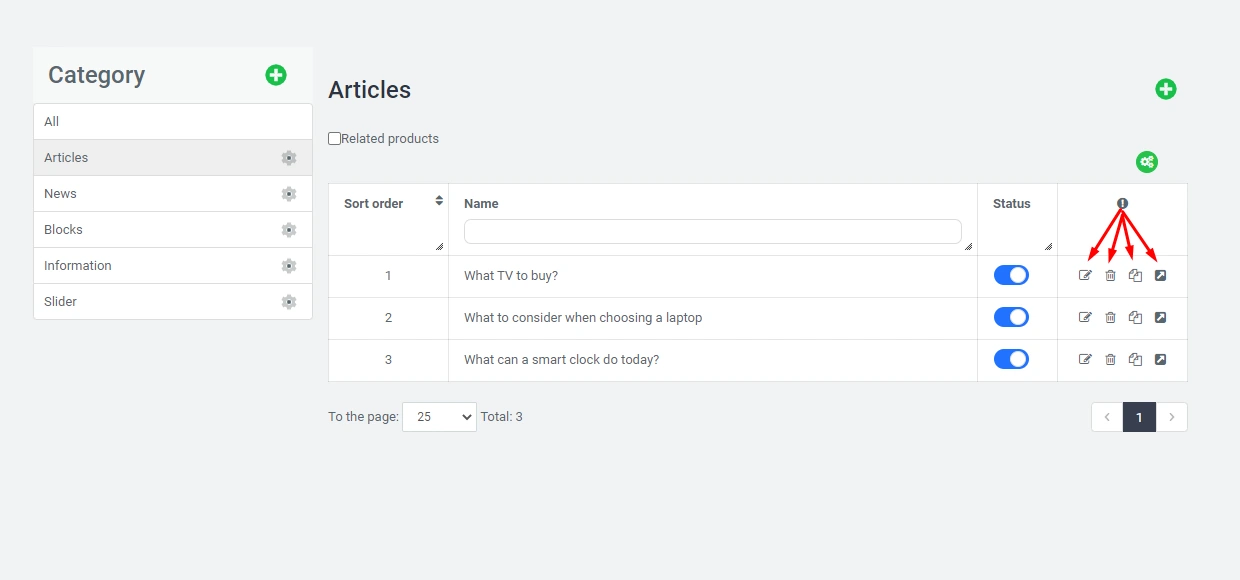The width and height of the screenshot is (1240, 580).
Task: Open the items per page dropdown
Action: (x=439, y=417)
